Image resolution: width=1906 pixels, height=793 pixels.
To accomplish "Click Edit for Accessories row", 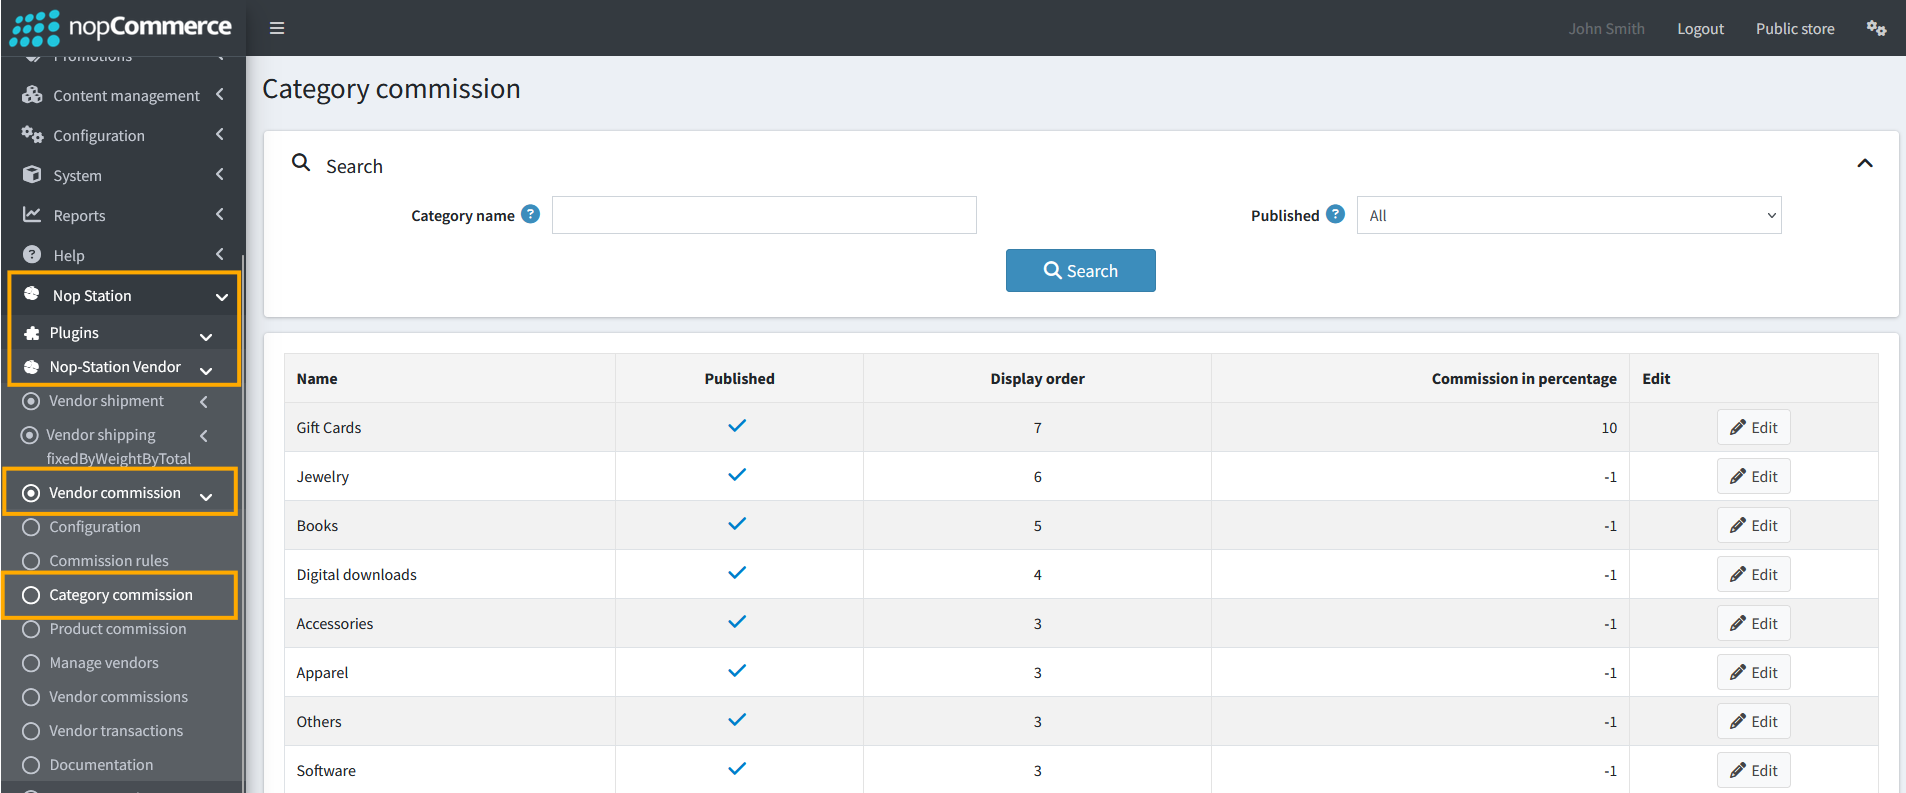I will 1754,623.
